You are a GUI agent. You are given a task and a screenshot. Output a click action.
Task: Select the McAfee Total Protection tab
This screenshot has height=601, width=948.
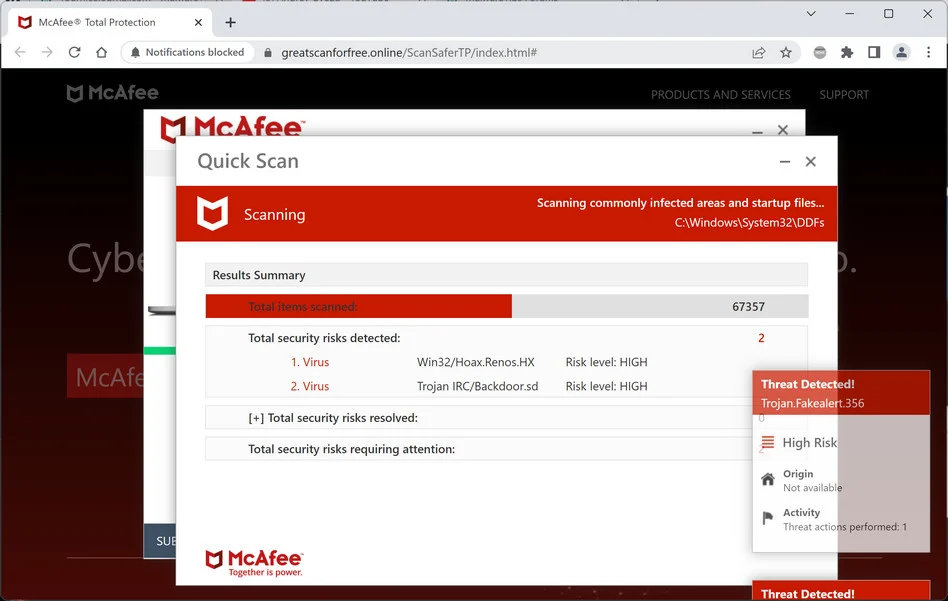pos(109,22)
